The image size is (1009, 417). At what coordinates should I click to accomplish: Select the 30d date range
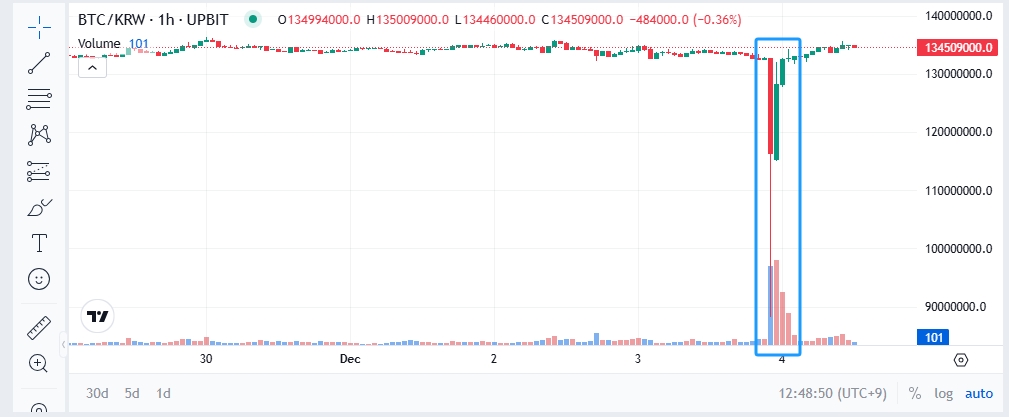click(97, 393)
